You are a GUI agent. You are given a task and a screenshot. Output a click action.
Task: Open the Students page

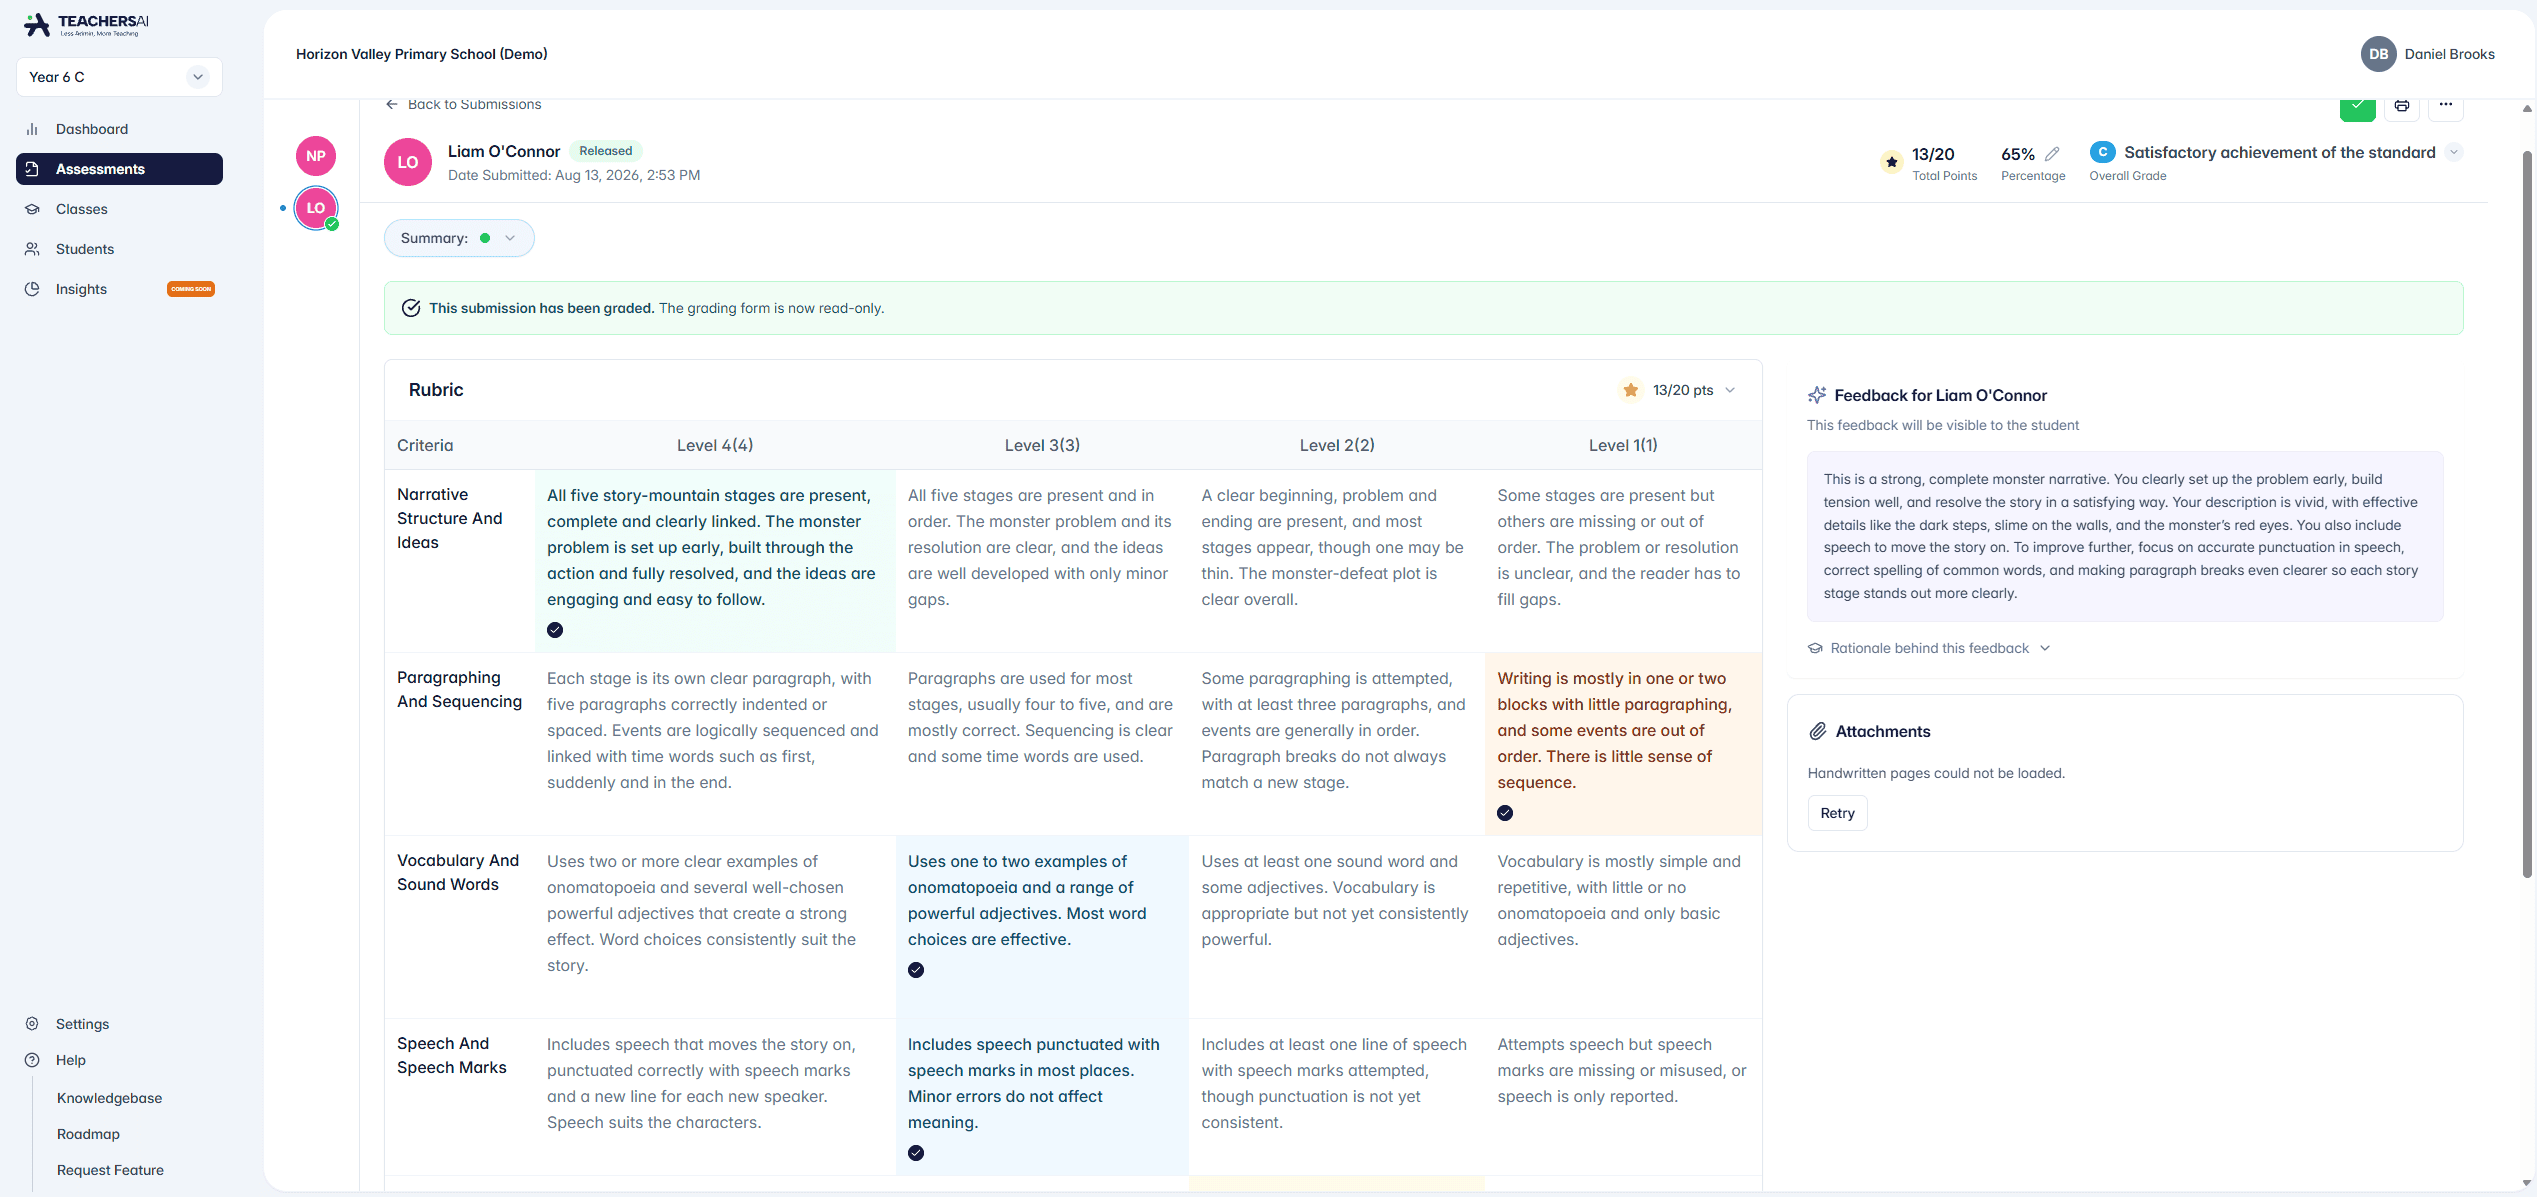(x=119, y=249)
